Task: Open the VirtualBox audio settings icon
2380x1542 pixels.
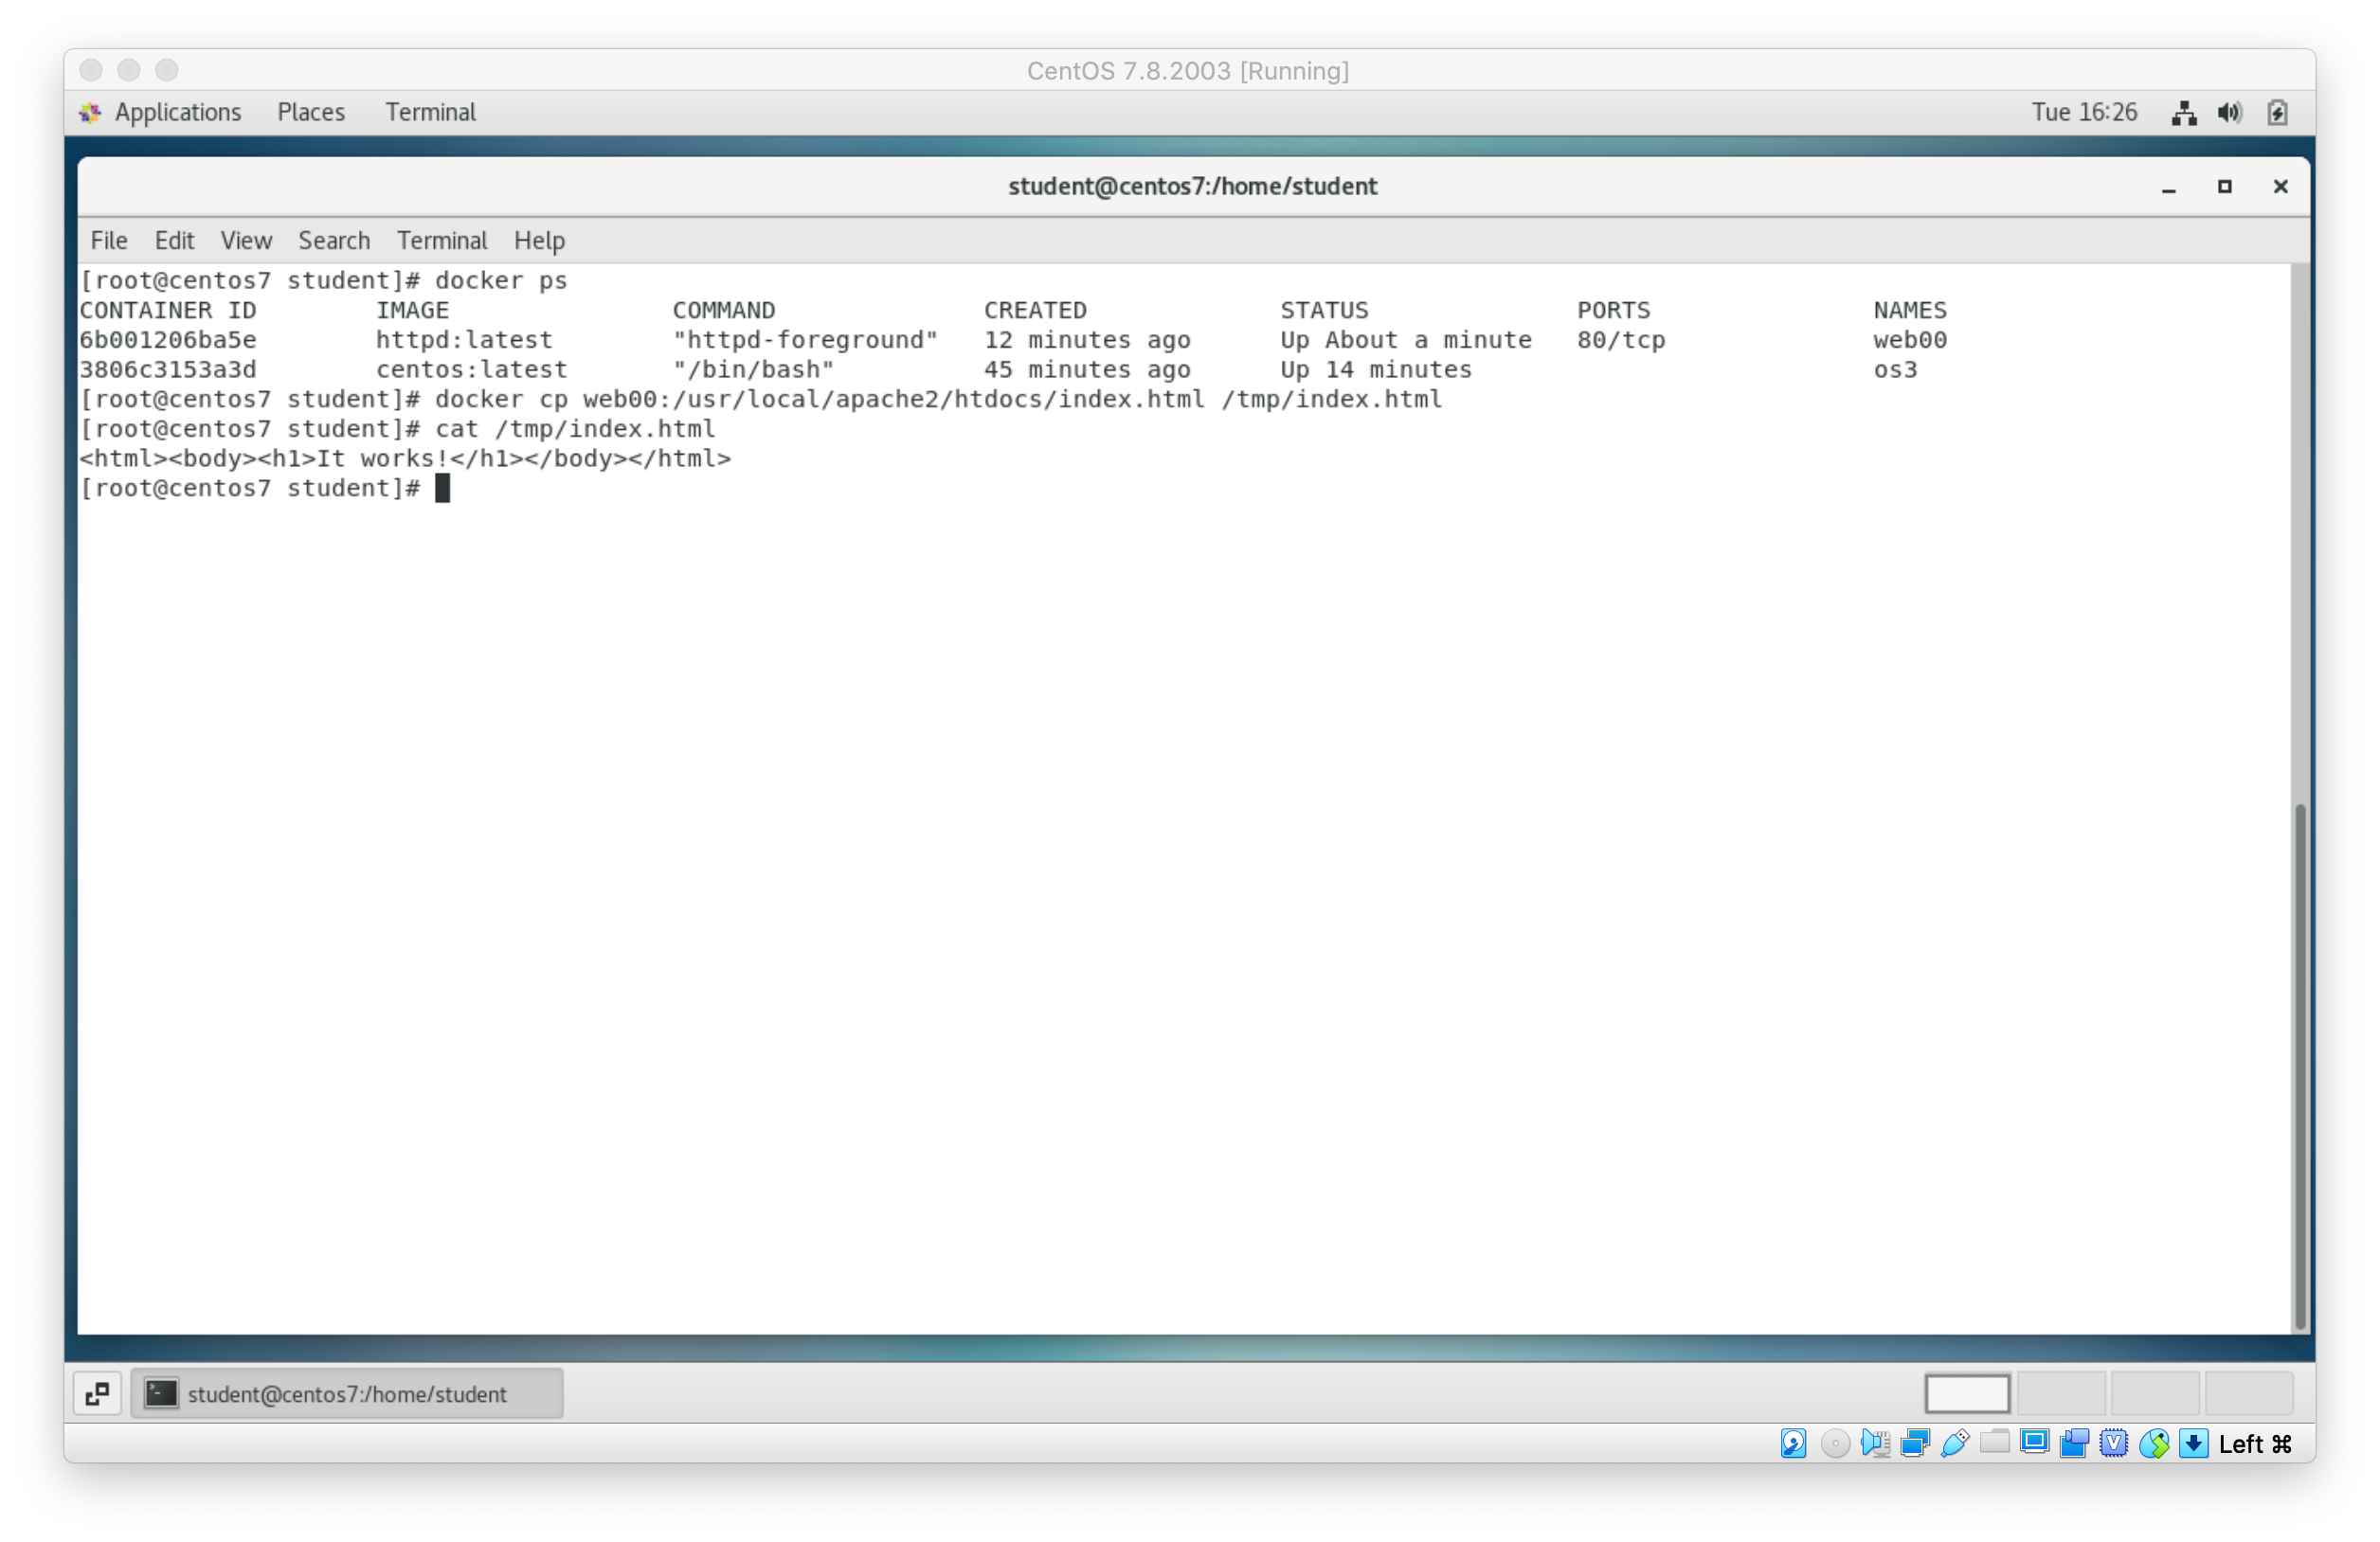Action: click(x=1875, y=1443)
